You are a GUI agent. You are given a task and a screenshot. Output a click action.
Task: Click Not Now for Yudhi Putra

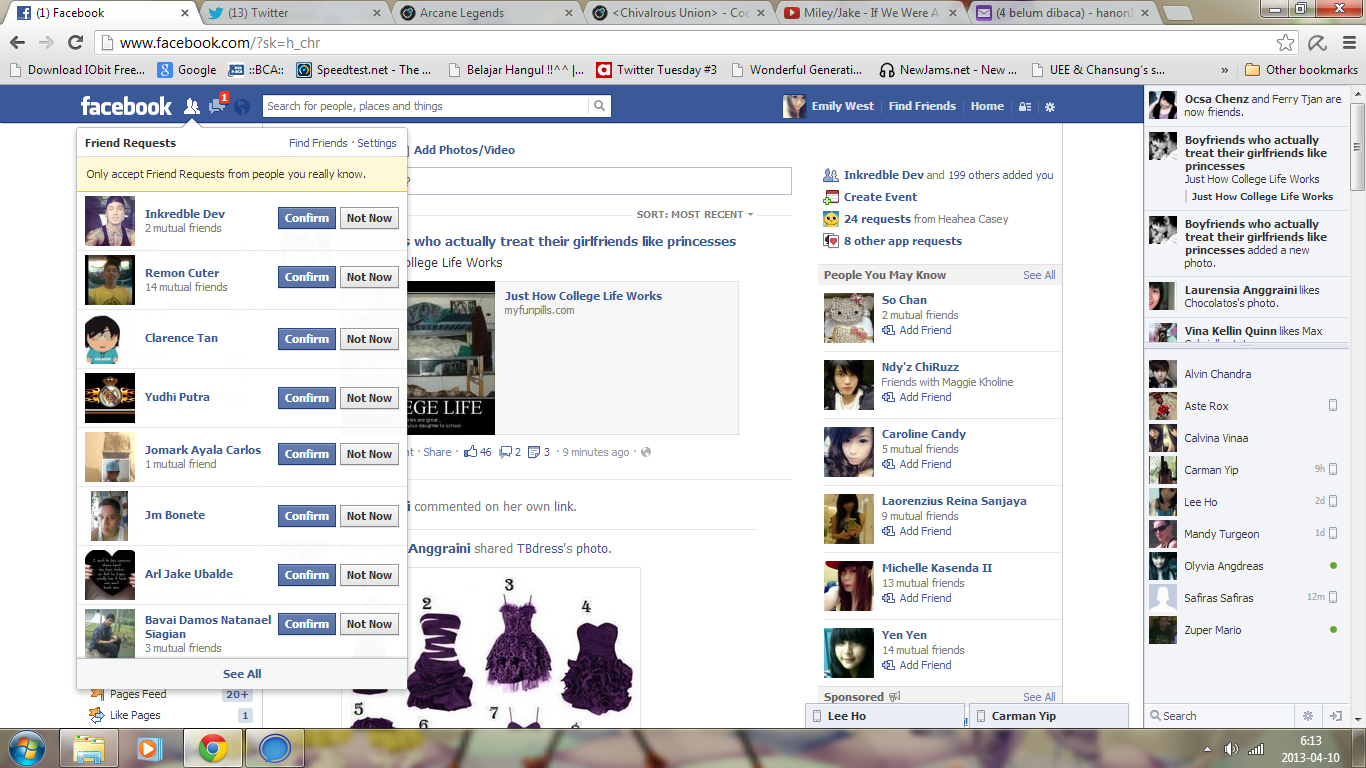[369, 398]
